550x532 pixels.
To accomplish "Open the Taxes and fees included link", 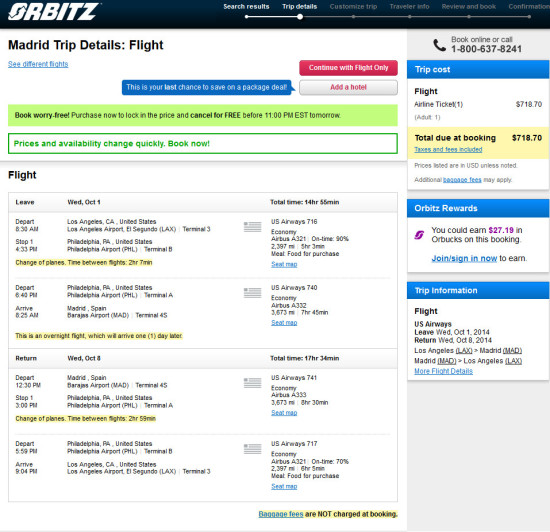I will 448,149.
